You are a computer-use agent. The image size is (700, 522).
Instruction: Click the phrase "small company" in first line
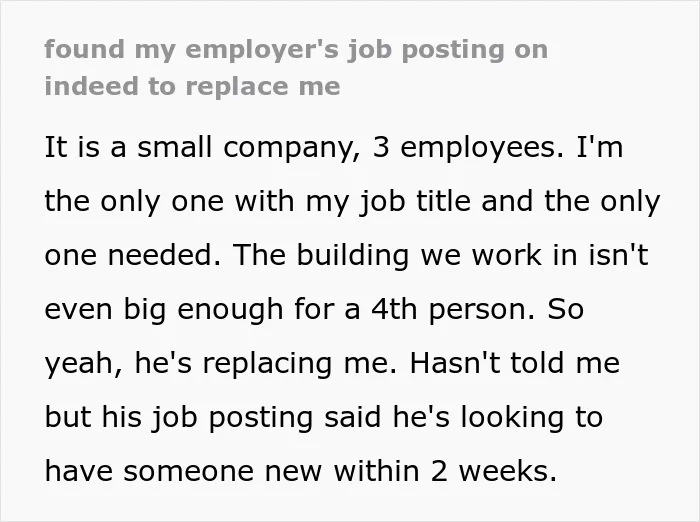pos(245,149)
